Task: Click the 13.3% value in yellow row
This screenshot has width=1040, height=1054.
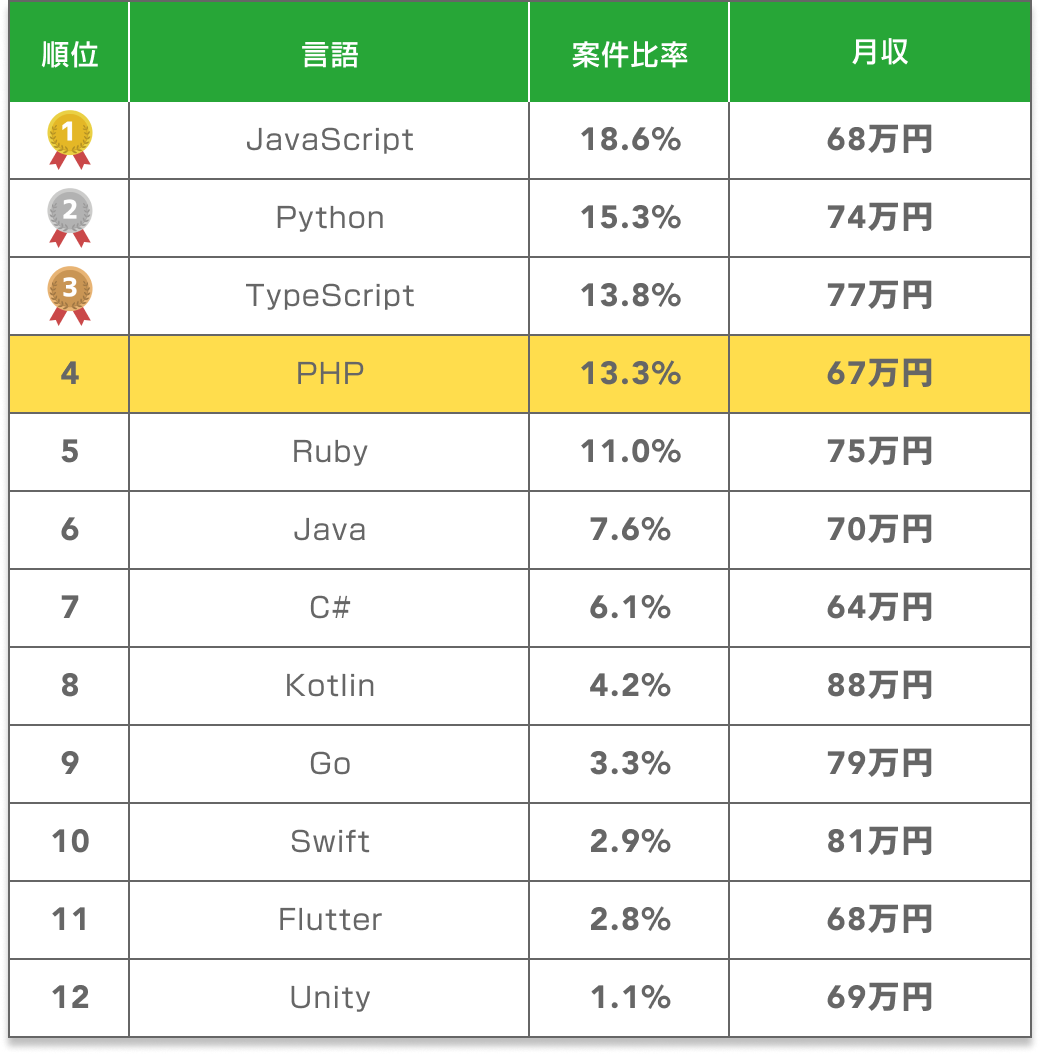Action: [630, 374]
